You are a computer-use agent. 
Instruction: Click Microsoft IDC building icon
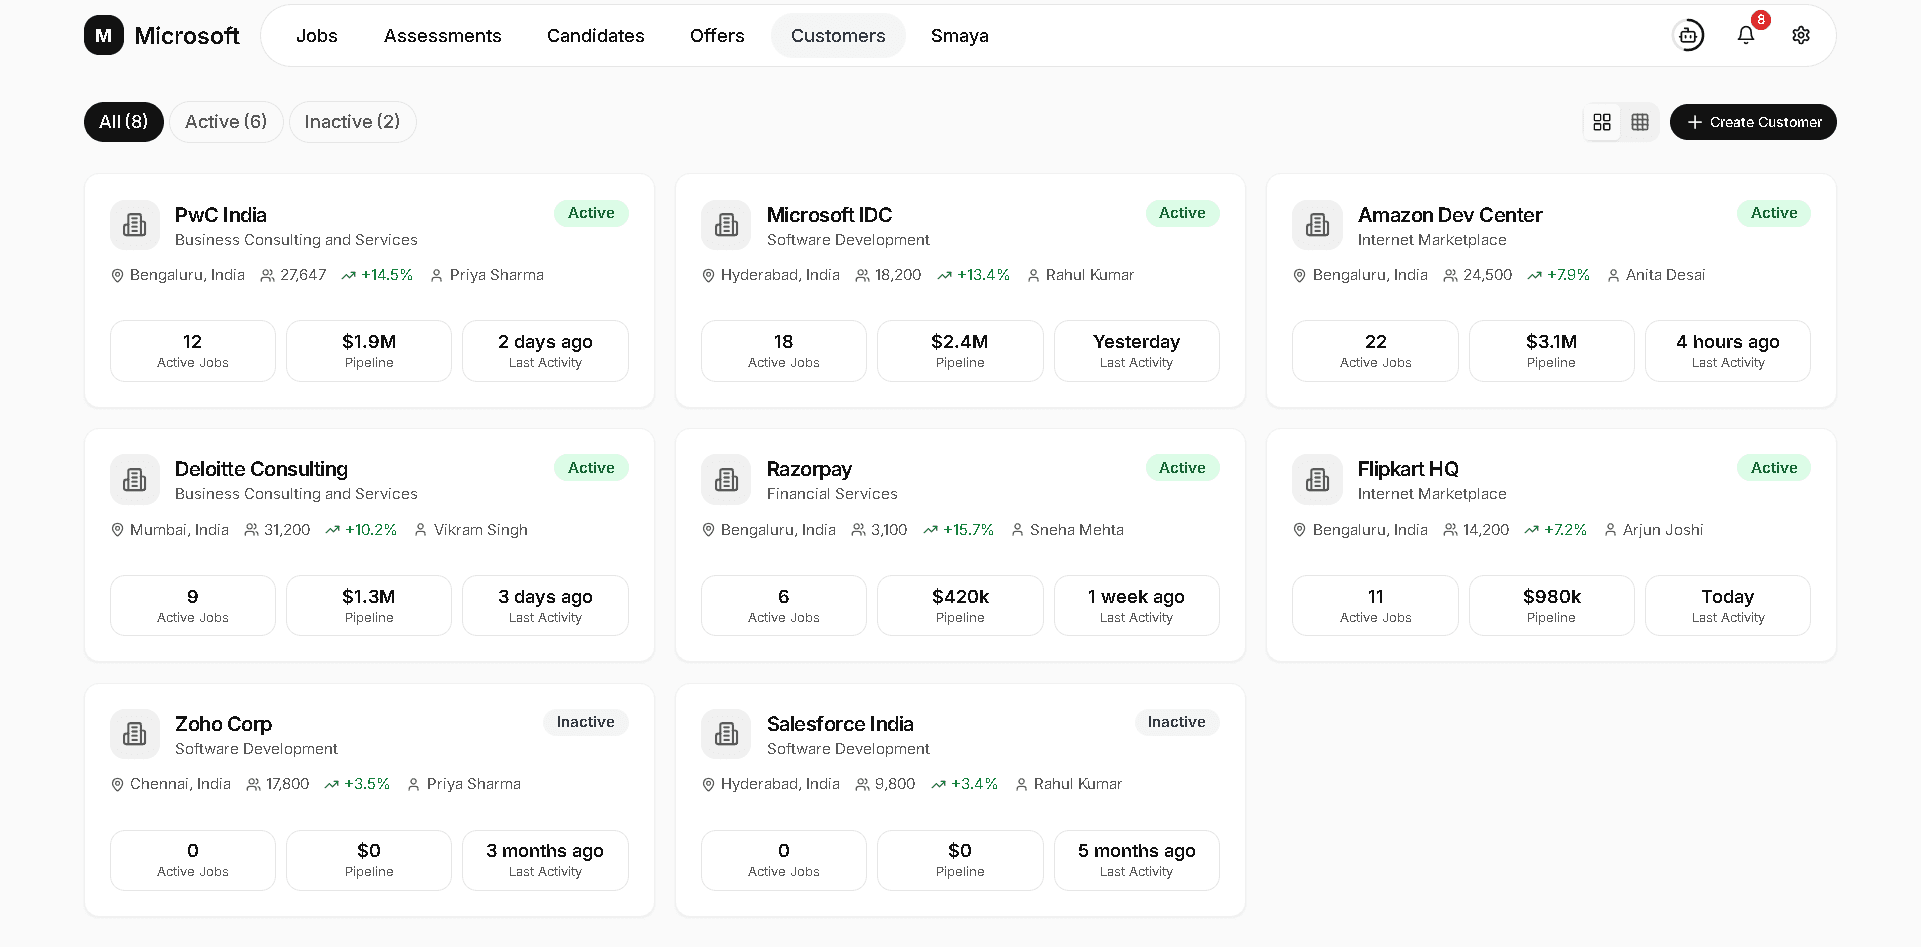pyautogui.click(x=726, y=224)
